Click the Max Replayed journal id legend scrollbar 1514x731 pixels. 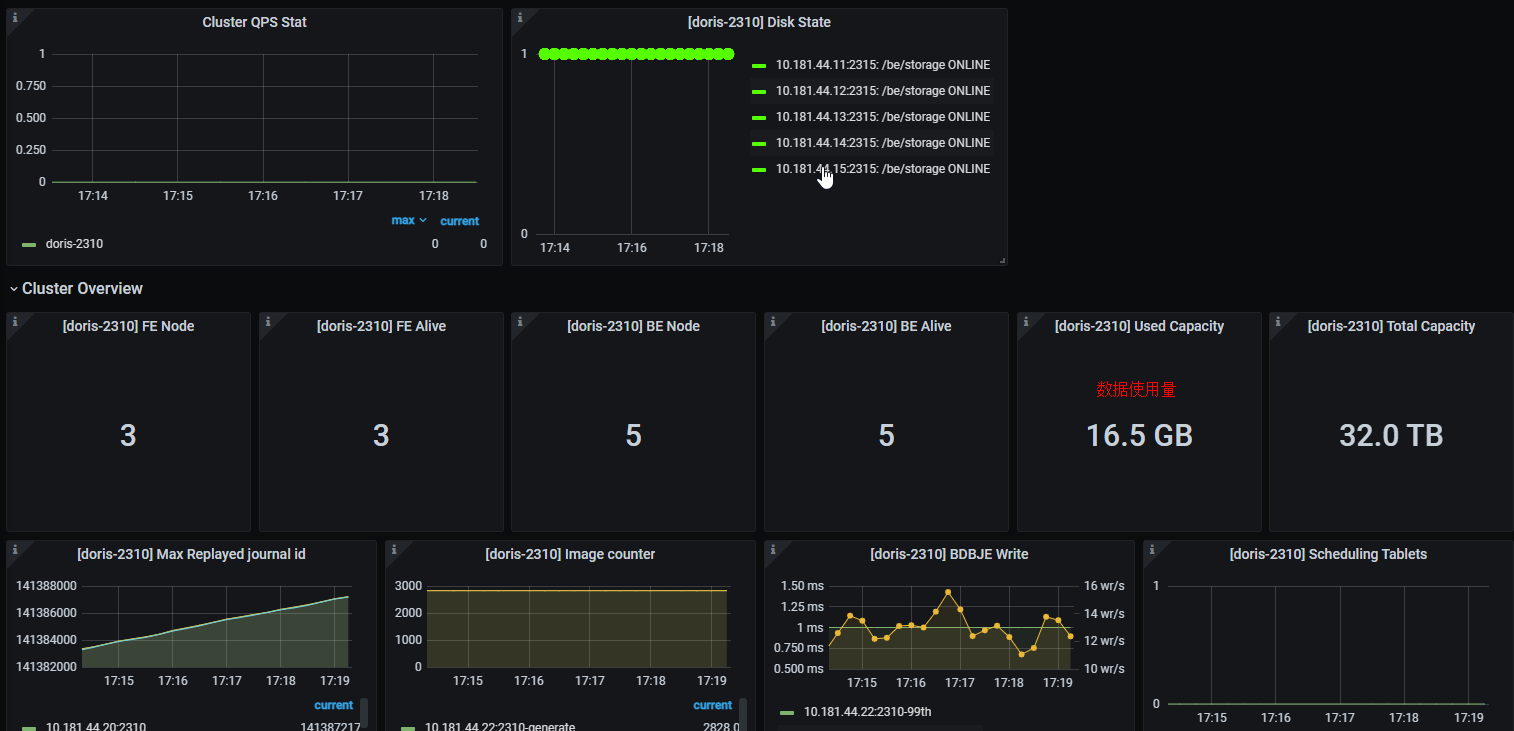[364, 714]
